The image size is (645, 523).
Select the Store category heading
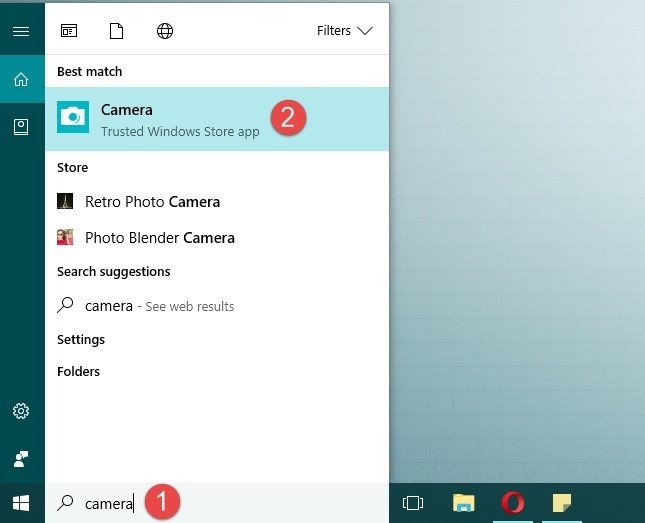[72, 167]
